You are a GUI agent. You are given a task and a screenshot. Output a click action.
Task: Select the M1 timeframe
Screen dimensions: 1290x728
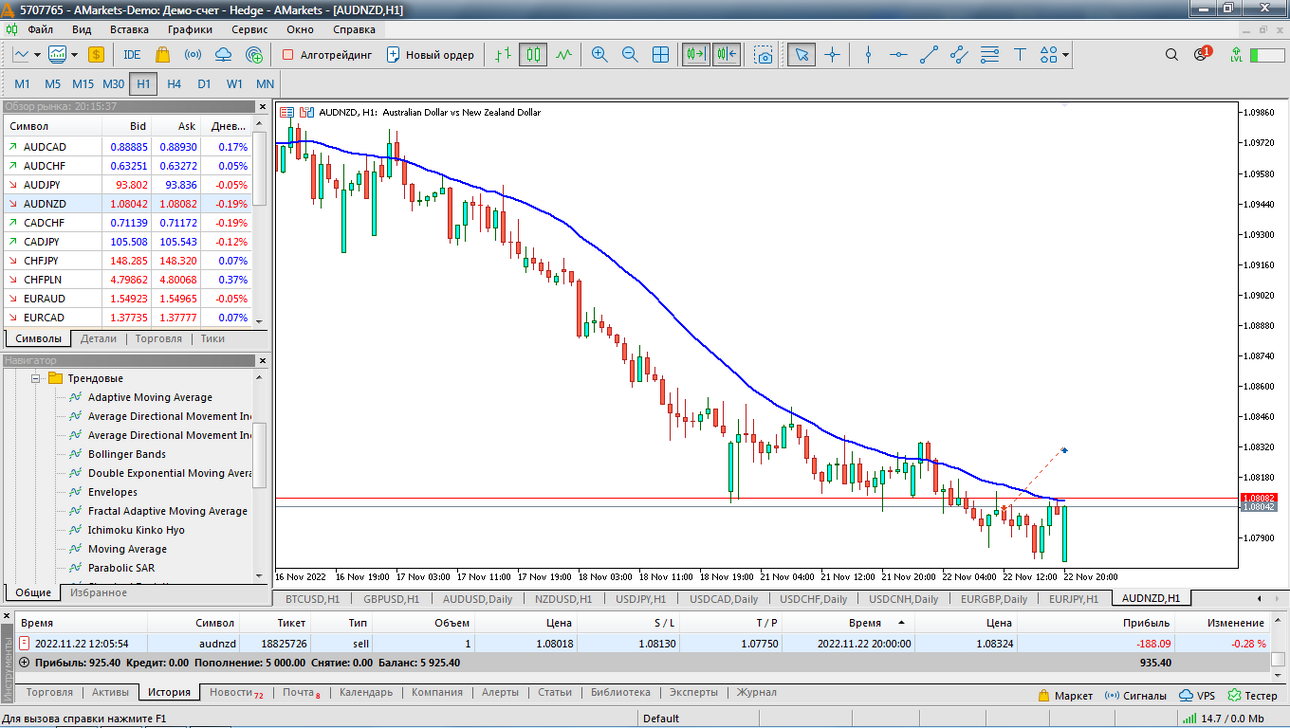pyautogui.click(x=22, y=84)
